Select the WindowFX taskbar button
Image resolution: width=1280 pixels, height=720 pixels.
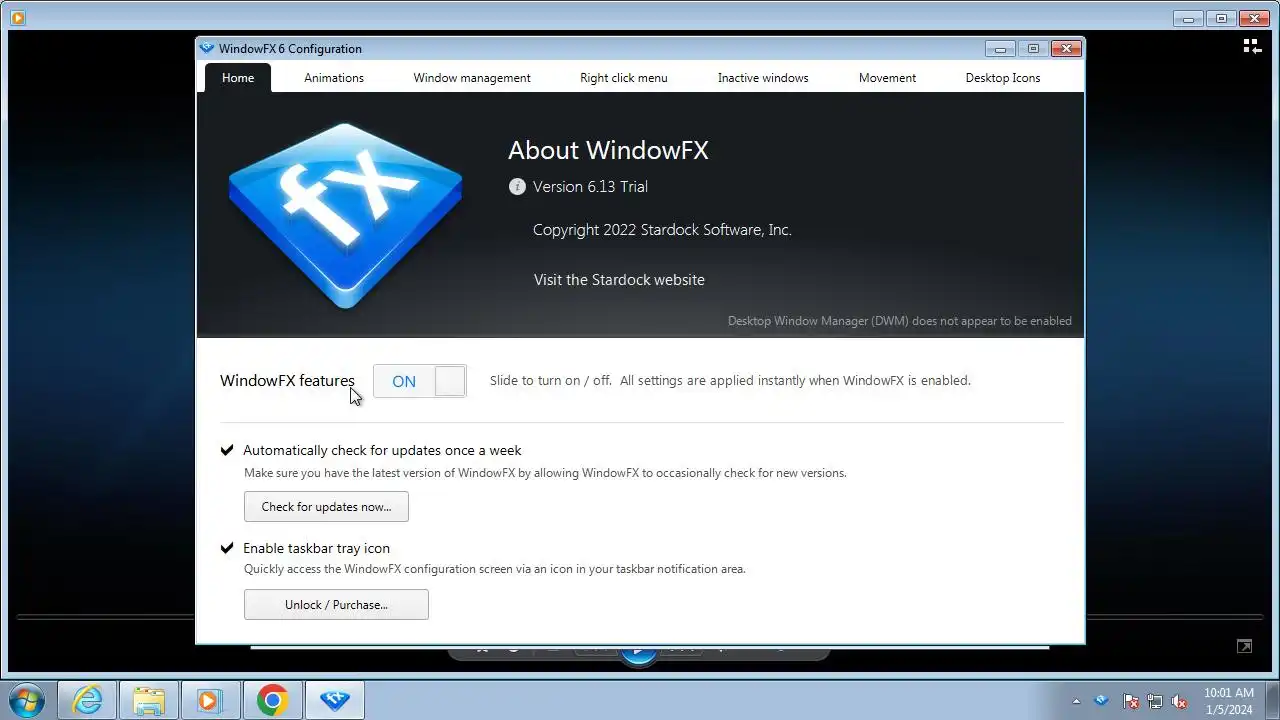click(x=334, y=700)
